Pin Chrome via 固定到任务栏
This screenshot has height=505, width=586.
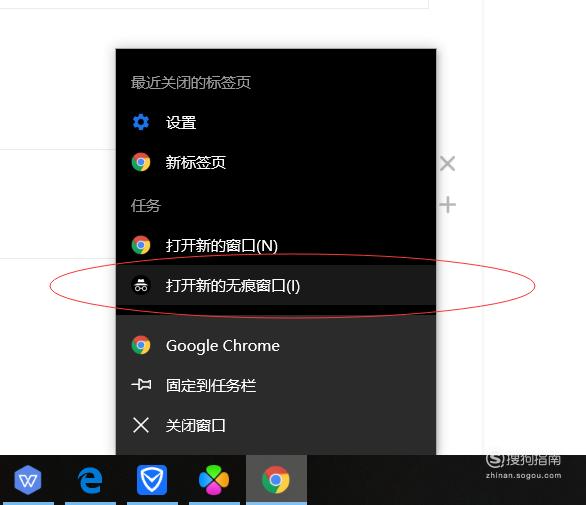tap(276, 385)
